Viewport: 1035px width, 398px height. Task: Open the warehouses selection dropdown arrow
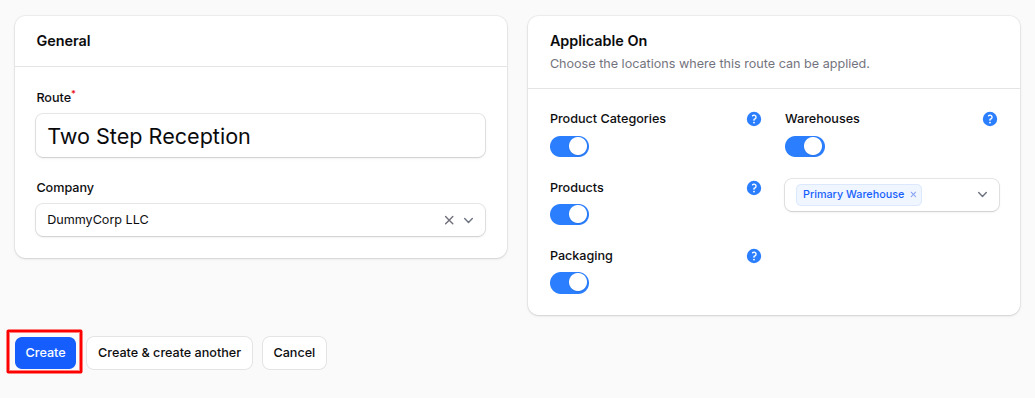pyautogui.click(x=982, y=195)
